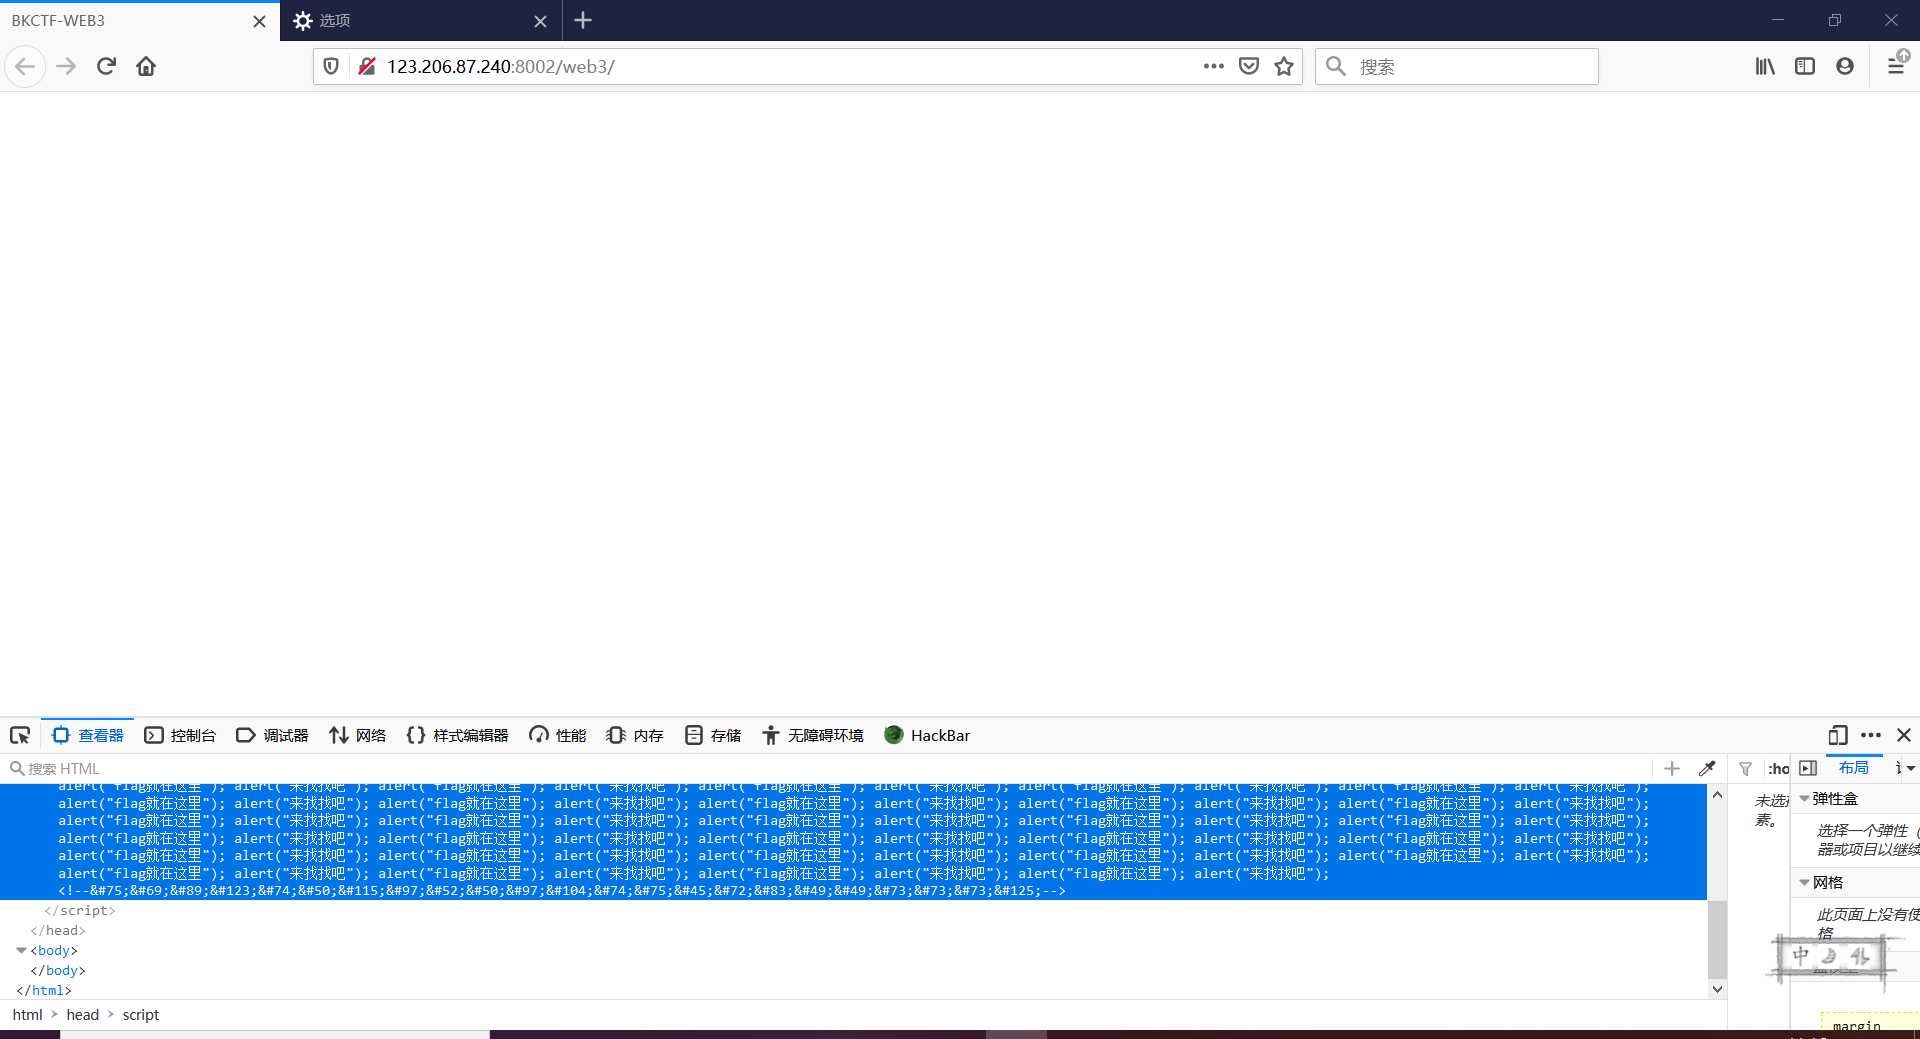Viewport: 1920px width, 1039px height.
Task: Open the 无障碍环境 accessibility panel
Action: coord(813,735)
